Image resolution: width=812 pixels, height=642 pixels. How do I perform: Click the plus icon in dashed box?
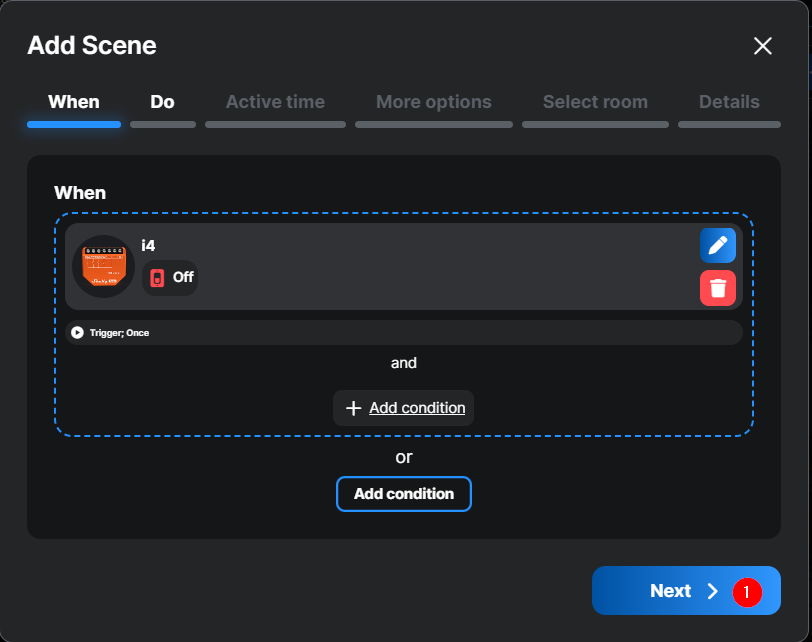[352, 408]
